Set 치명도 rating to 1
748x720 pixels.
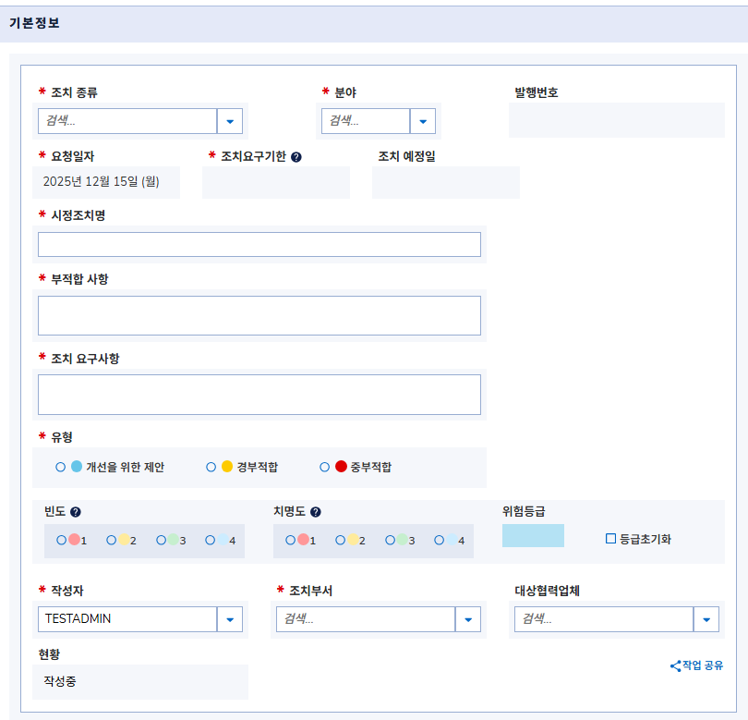point(290,540)
